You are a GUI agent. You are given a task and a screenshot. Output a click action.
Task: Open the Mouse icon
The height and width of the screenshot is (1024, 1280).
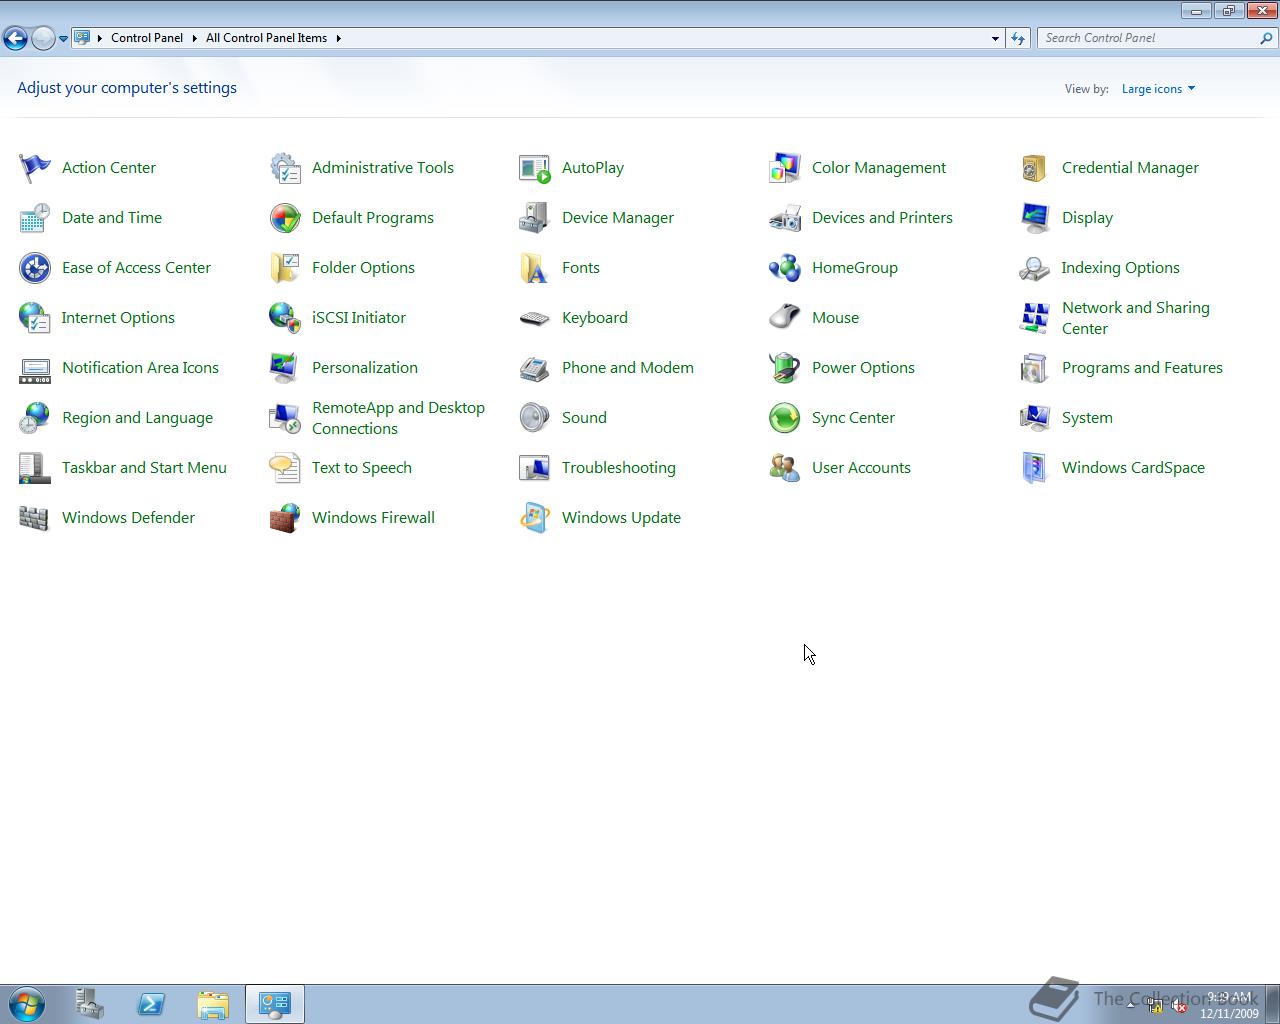tap(785, 318)
